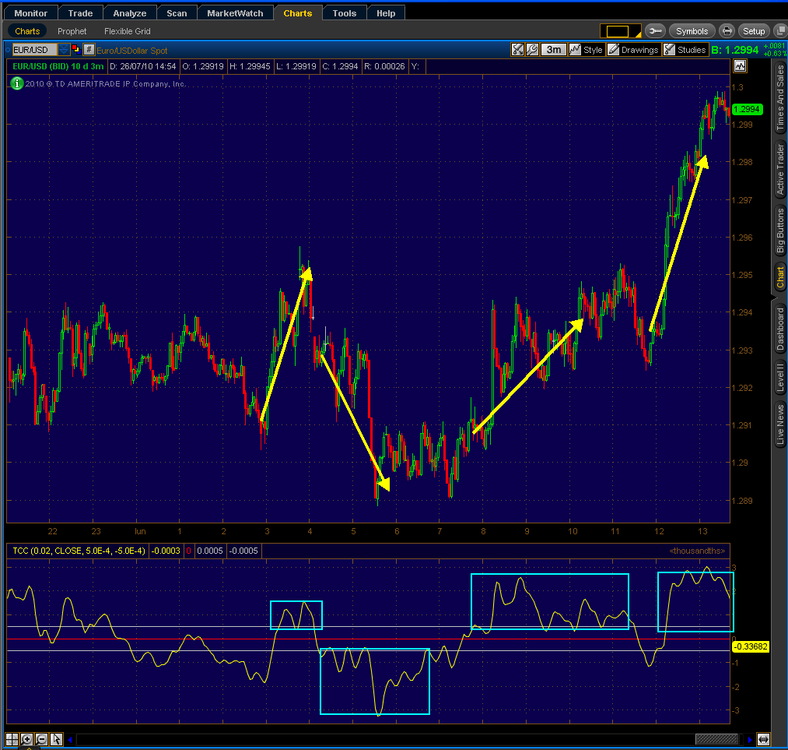Toggle the Active Trader side panel
788x750 pixels.
779,169
